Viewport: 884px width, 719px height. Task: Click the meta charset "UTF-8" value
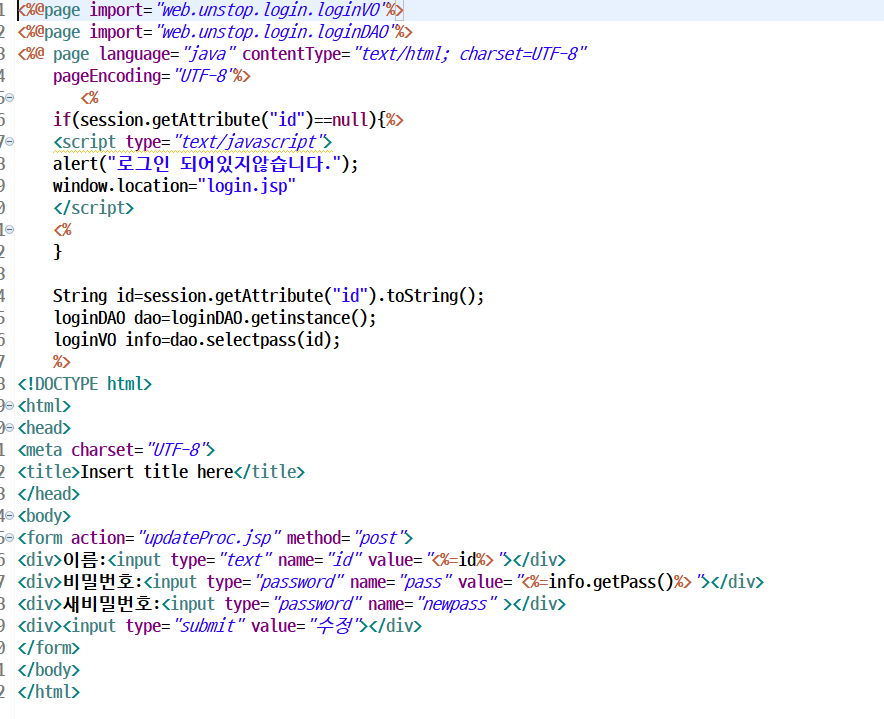point(178,450)
